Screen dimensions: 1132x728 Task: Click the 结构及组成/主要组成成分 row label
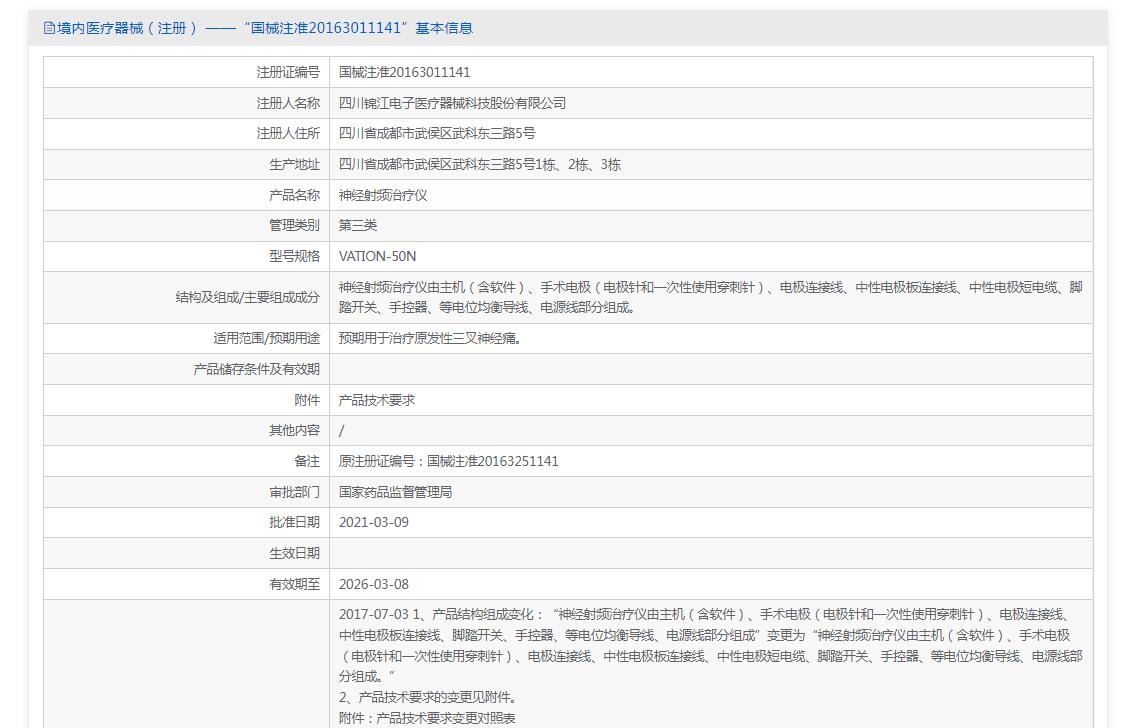[247, 297]
